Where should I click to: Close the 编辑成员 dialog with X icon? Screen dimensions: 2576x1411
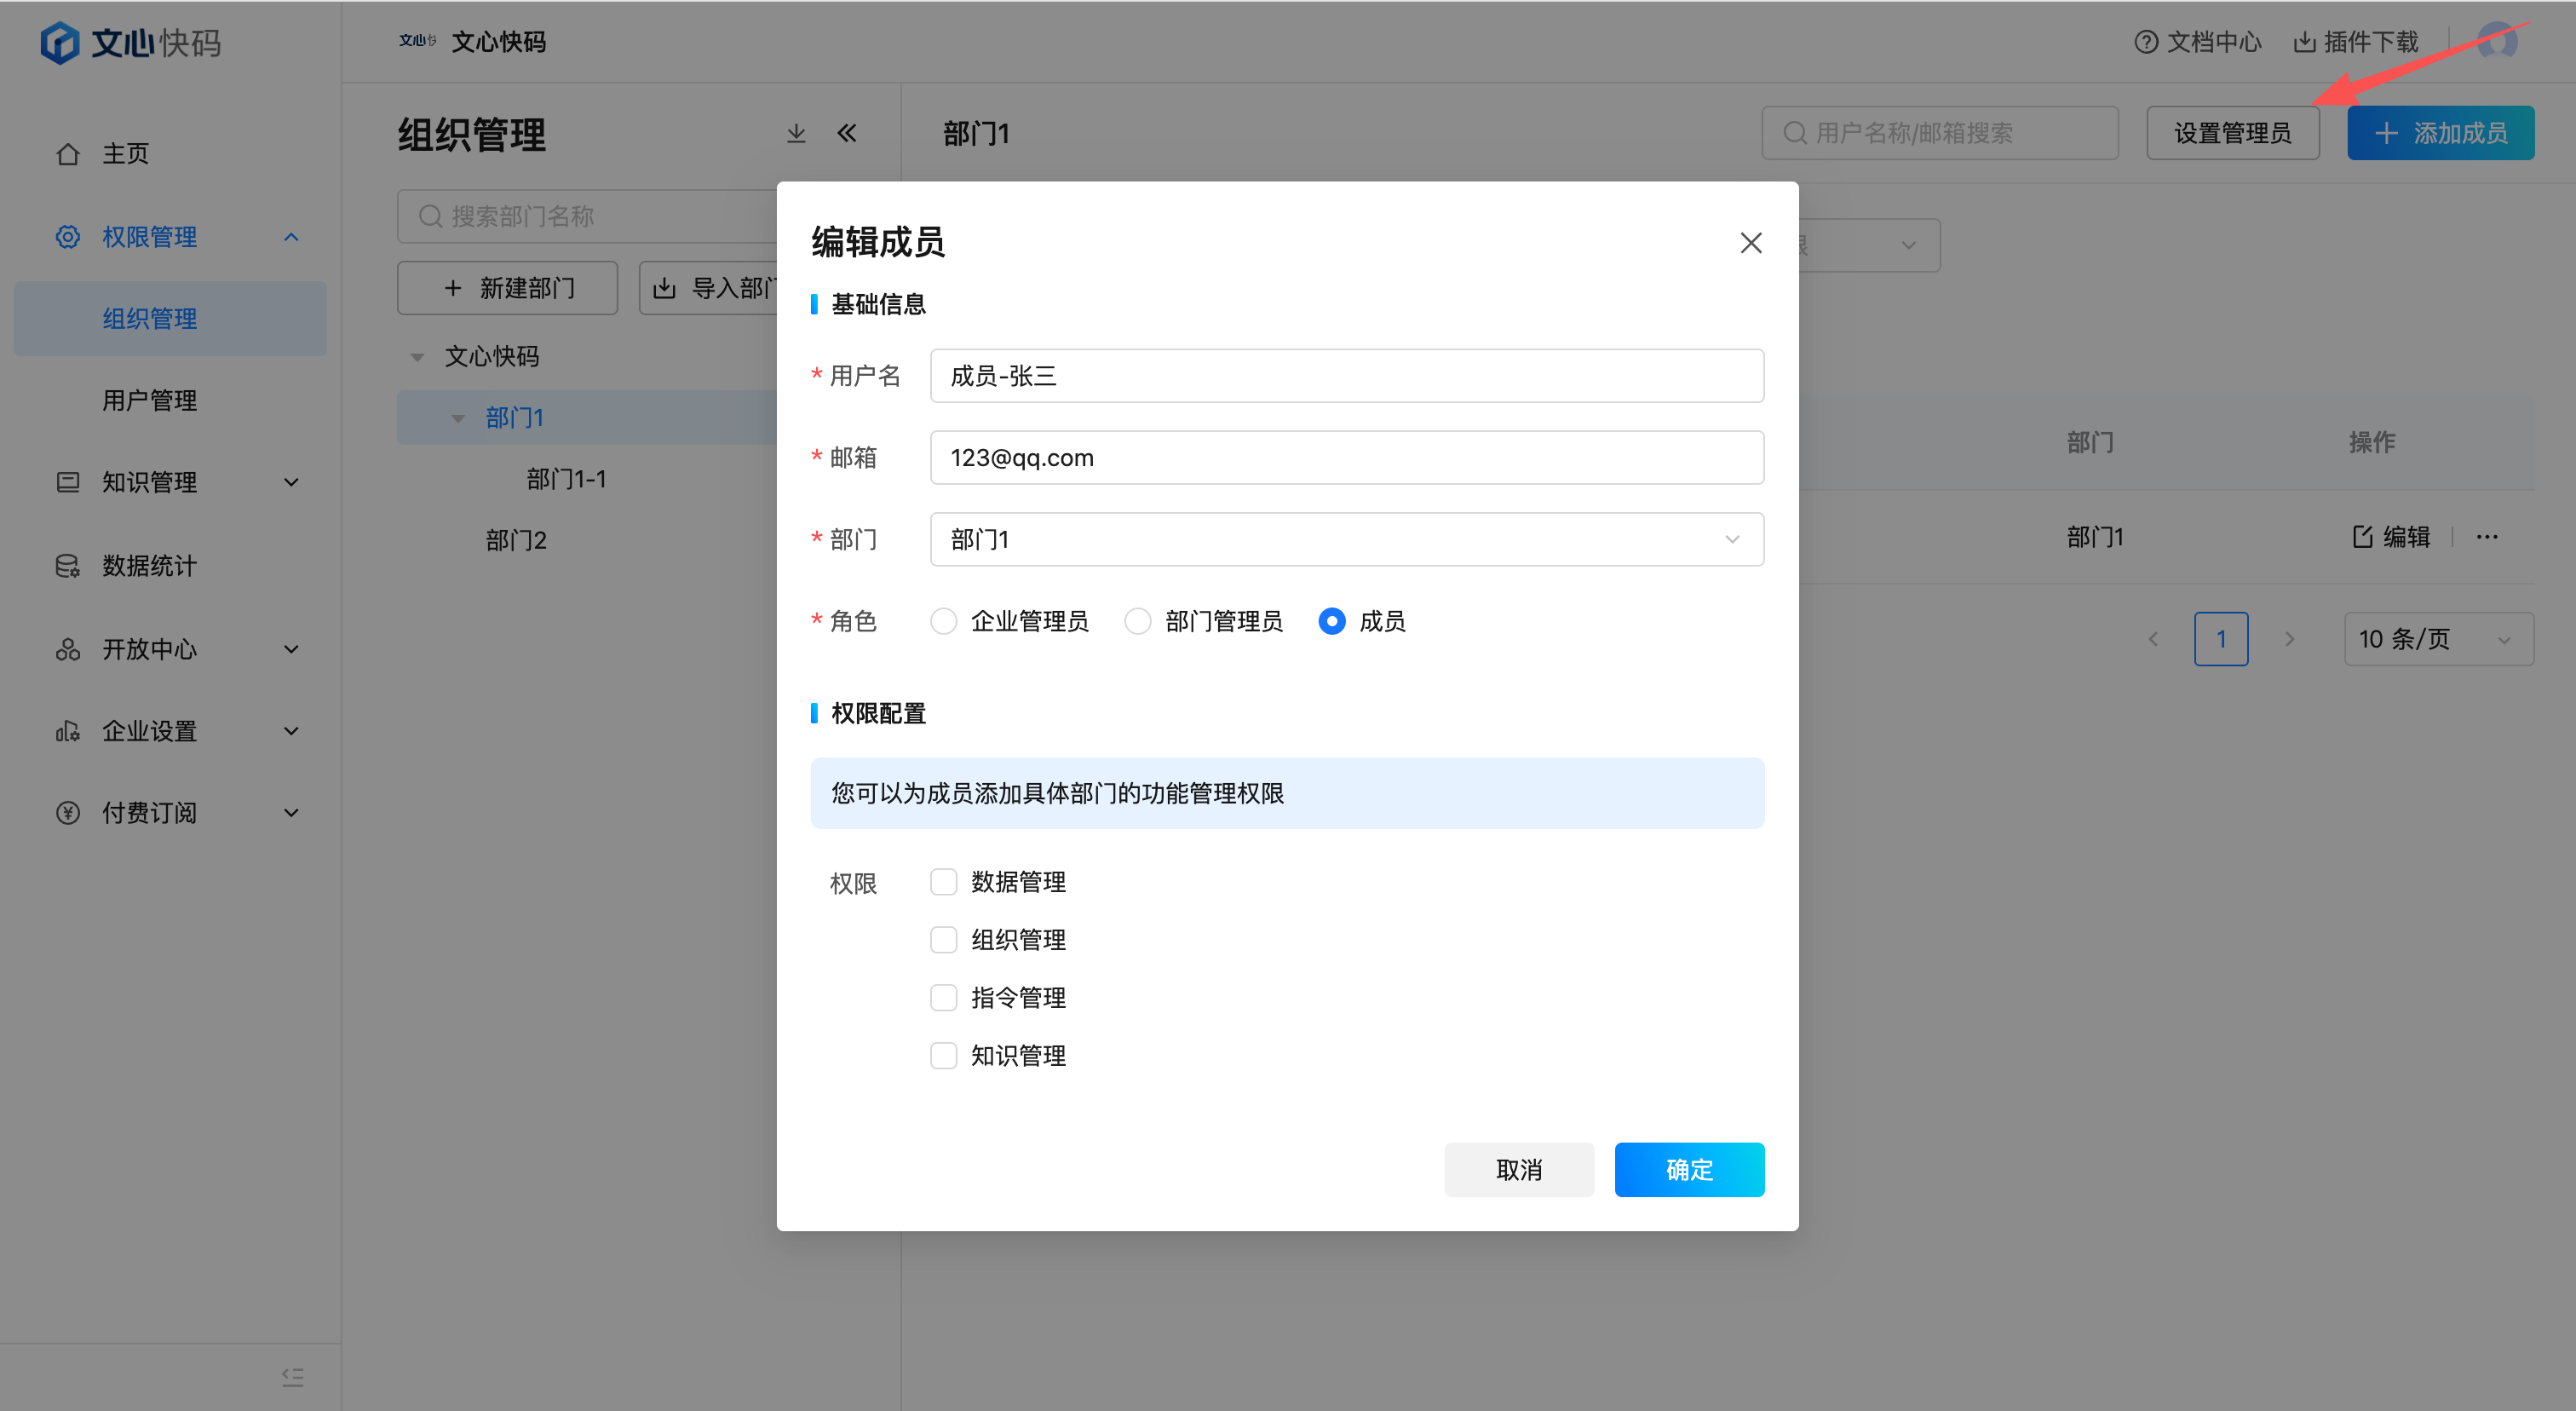pyautogui.click(x=1750, y=243)
